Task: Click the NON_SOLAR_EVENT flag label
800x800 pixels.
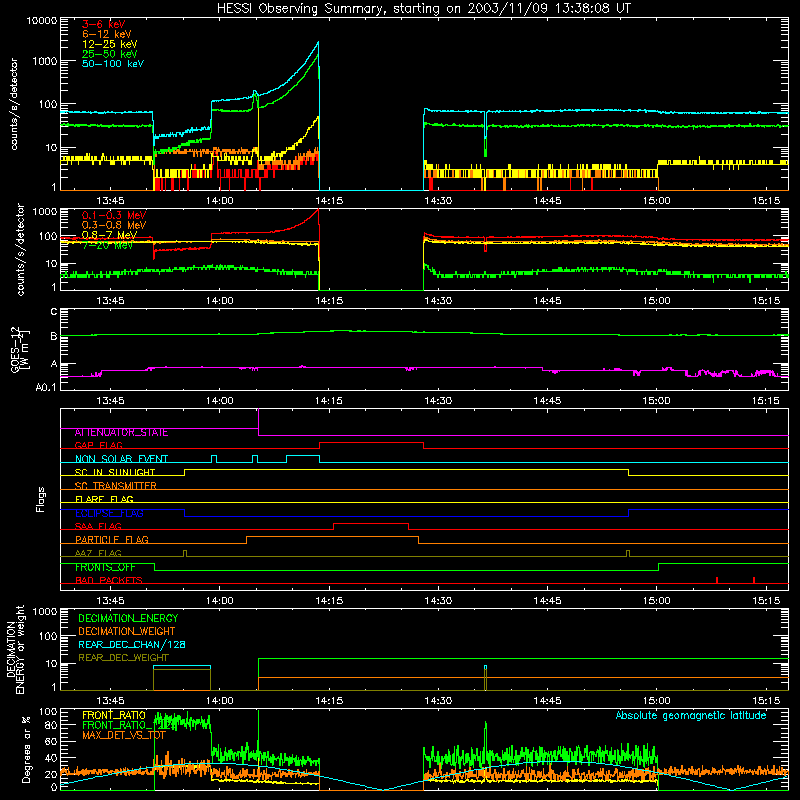Action: [121, 459]
